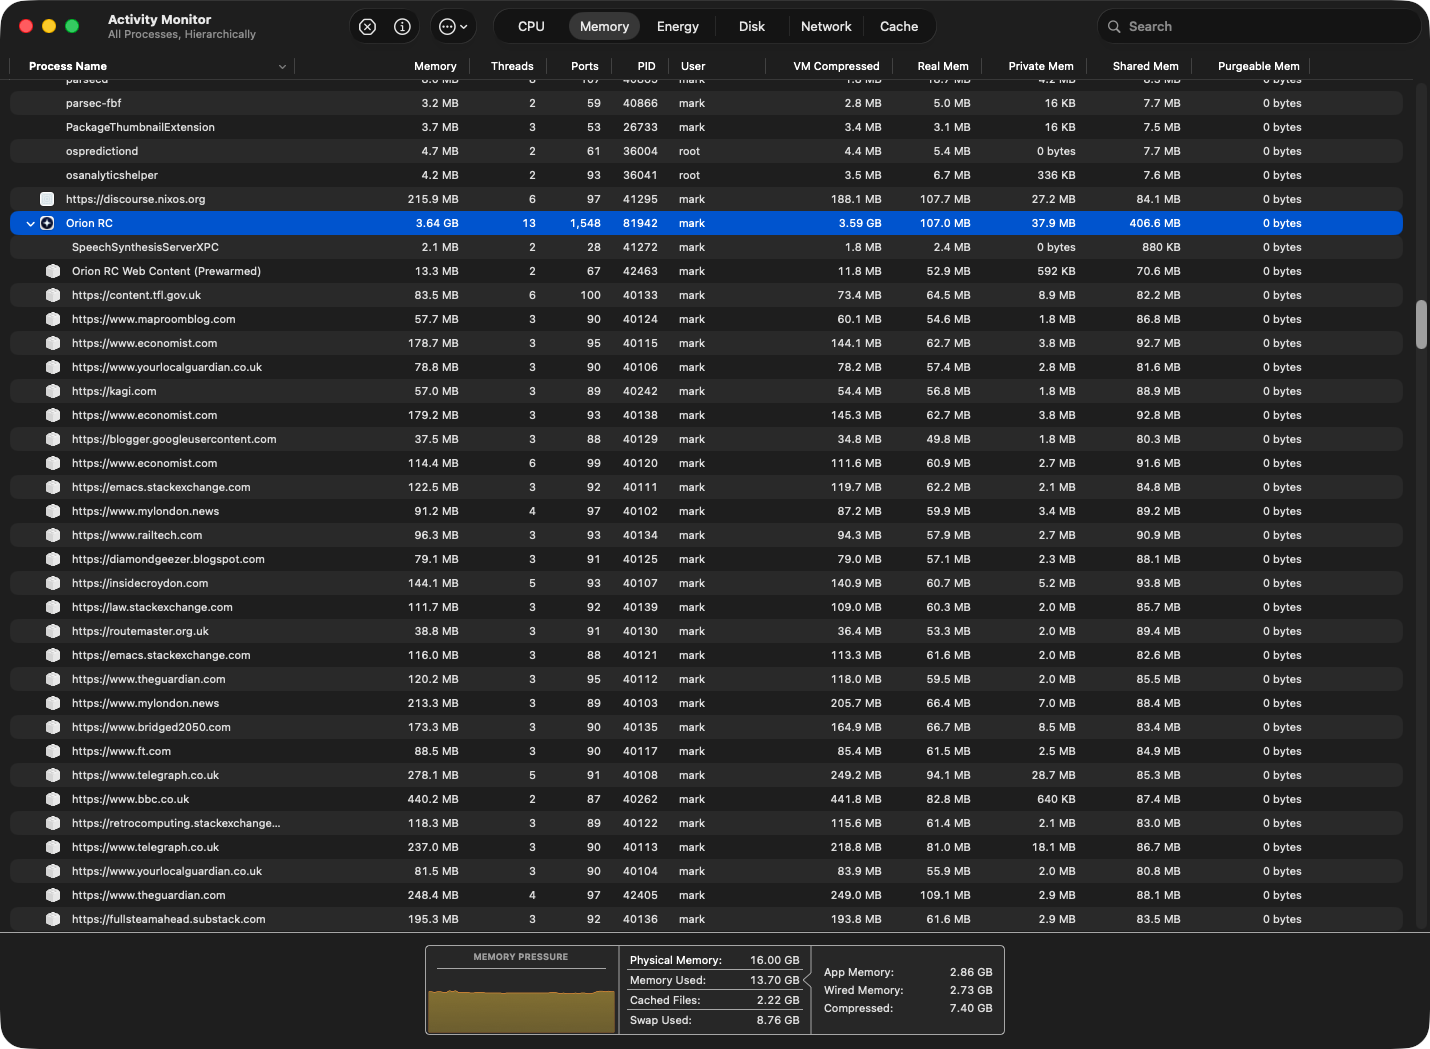This screenshot has height=1049, width=1430.
Task: Click the Search field
Action: pyautogui.click(x=1259, y=27)
